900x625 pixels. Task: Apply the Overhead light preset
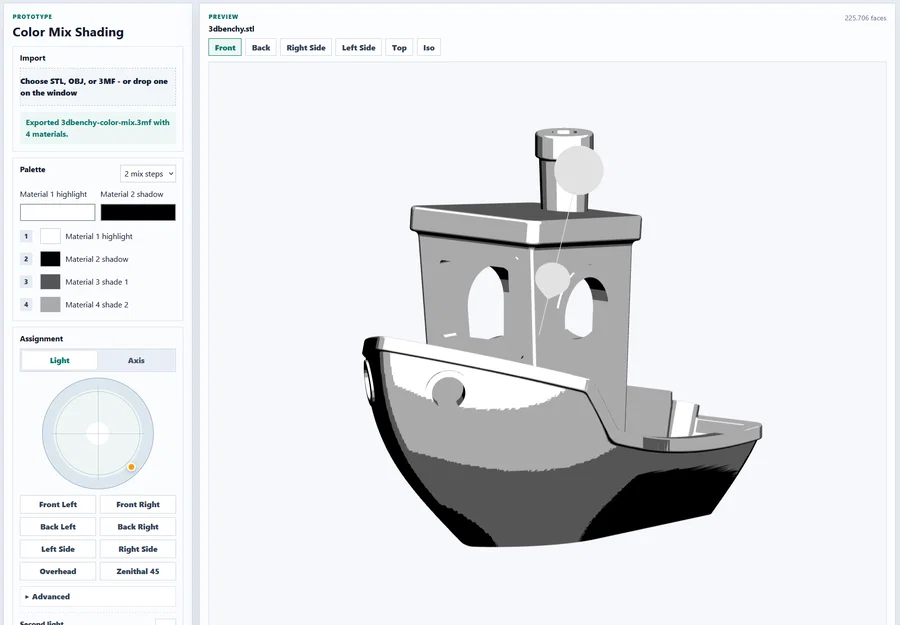[58, 572]
